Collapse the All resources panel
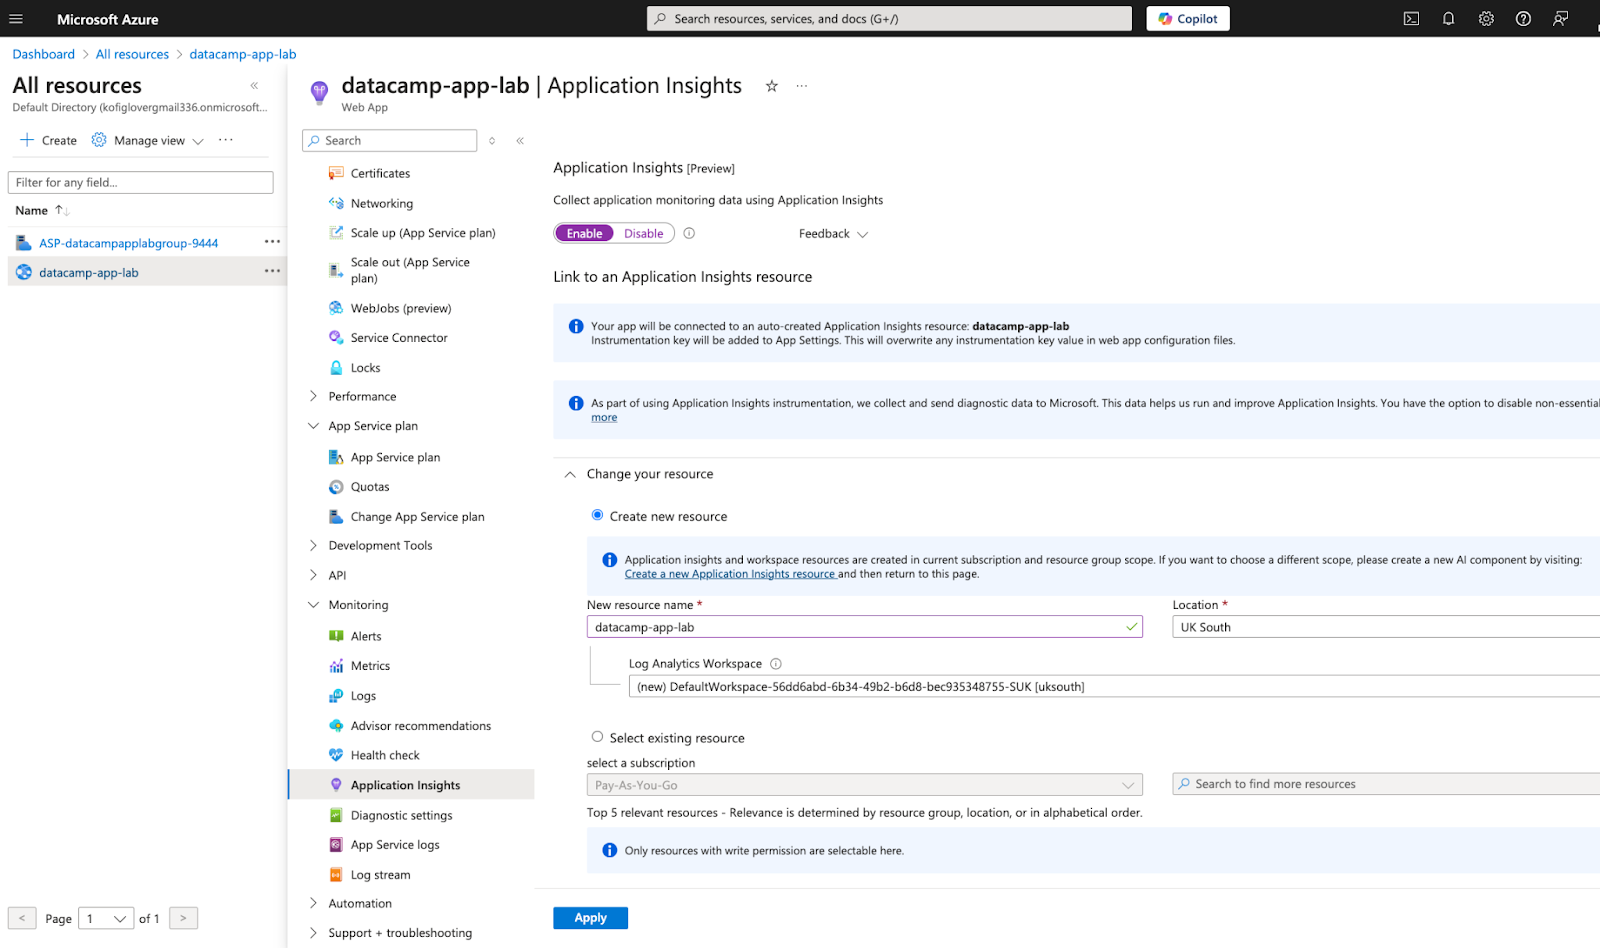The height and width of the screenshot is (948, 1600). click(x=254, y=86)
